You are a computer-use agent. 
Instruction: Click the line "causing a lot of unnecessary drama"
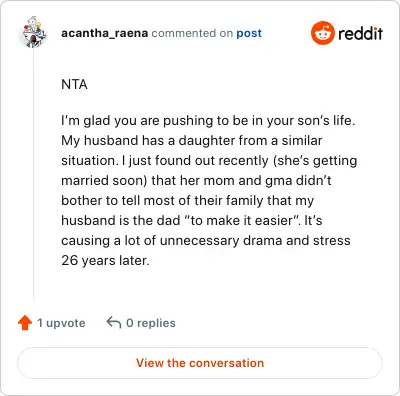coord(206,240)
